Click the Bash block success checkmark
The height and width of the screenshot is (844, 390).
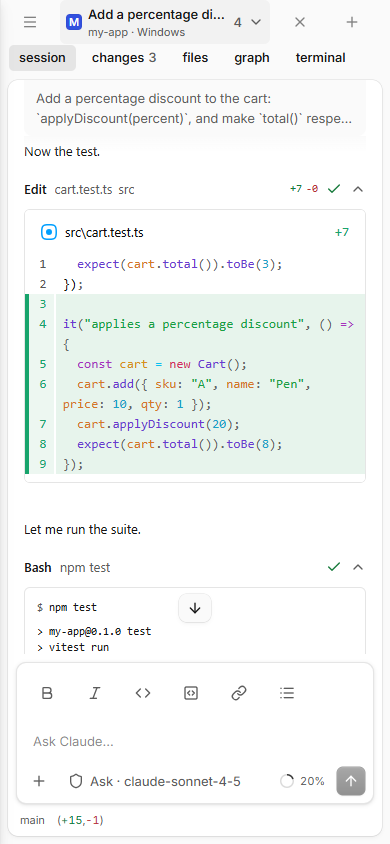pos(334,567)
